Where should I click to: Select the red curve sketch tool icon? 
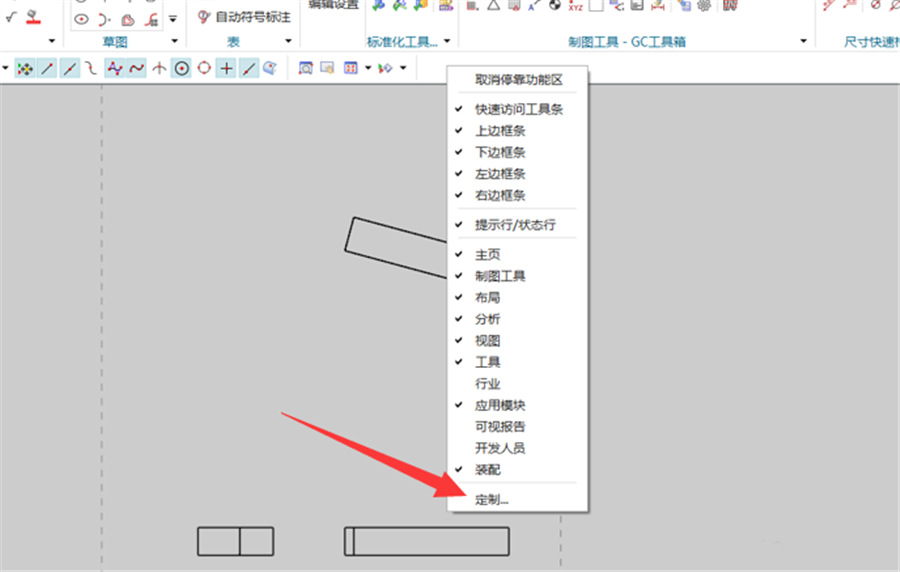pyautogui.click(x=151, y=20)
